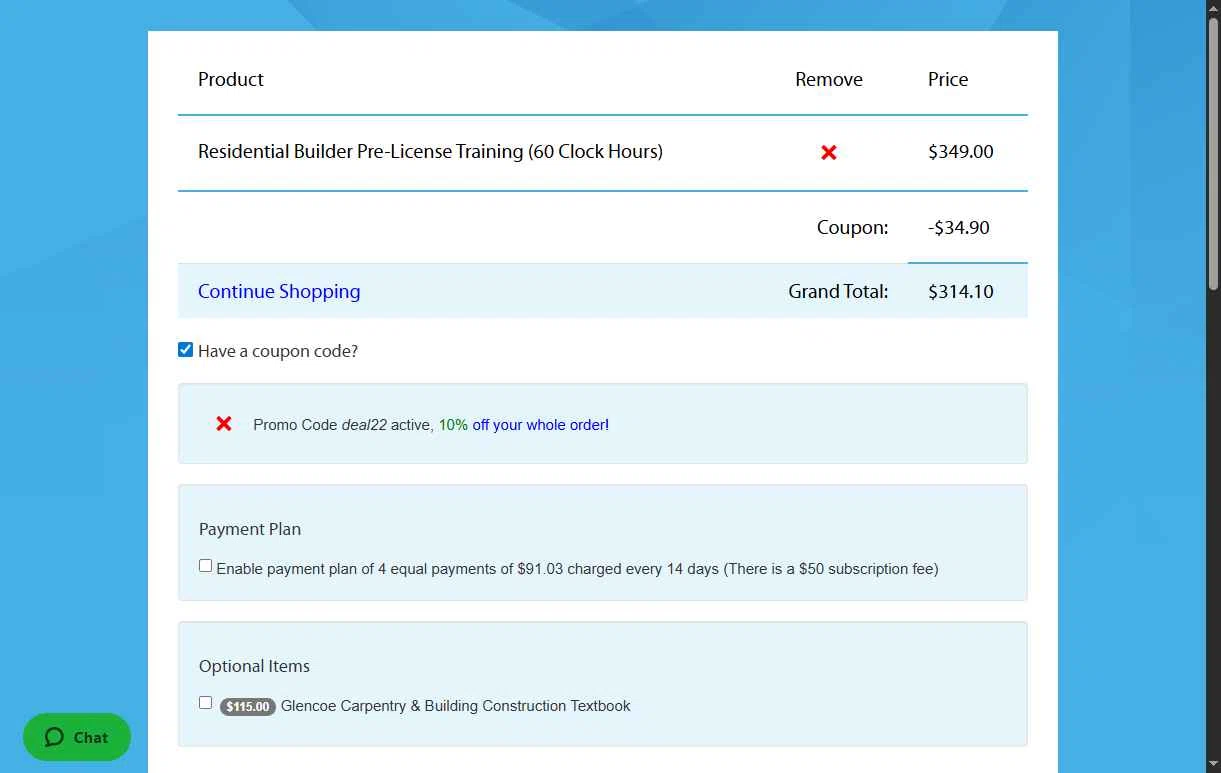Click the Residential Builder Pre-License Training product name
This screenshot has height=773, width=1221.
coord(430,152)
